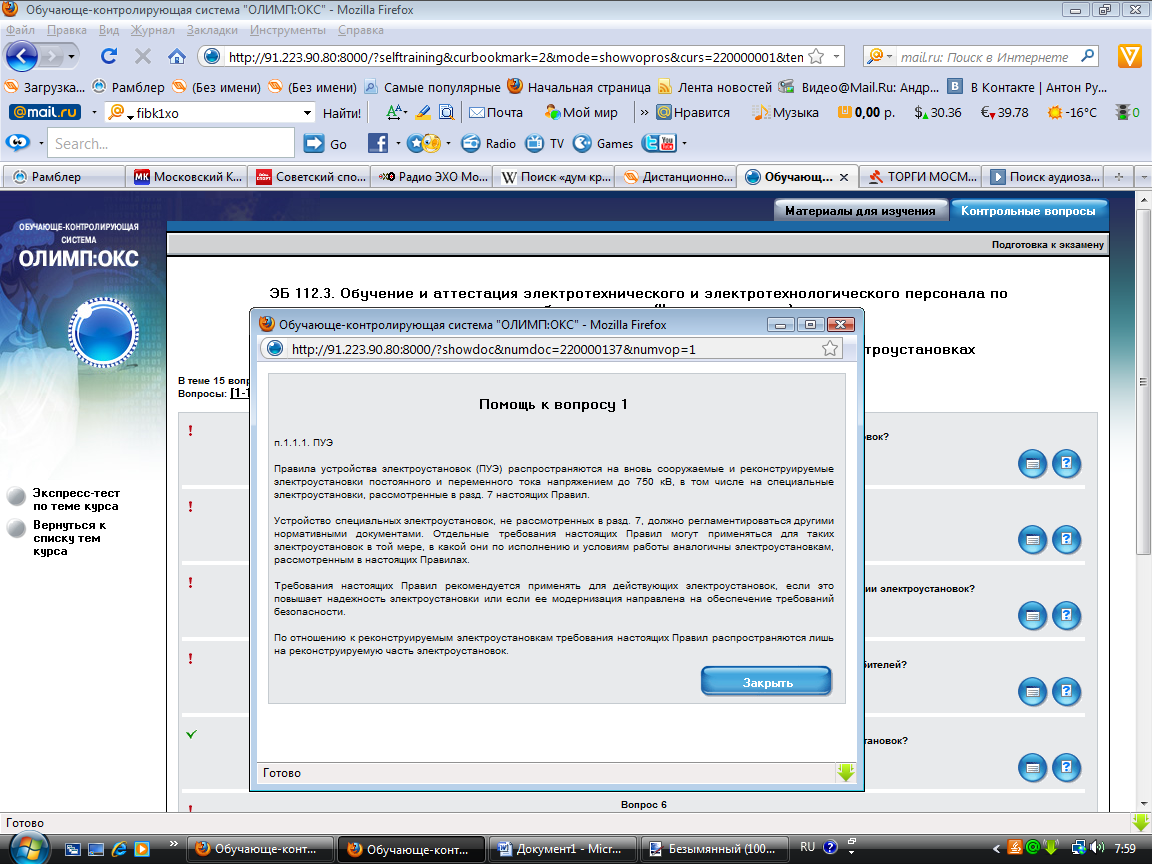Open Начальная страница bookmark
Image resolution: width=1152 pixels, height=864 pixels.
coord(580,87)
